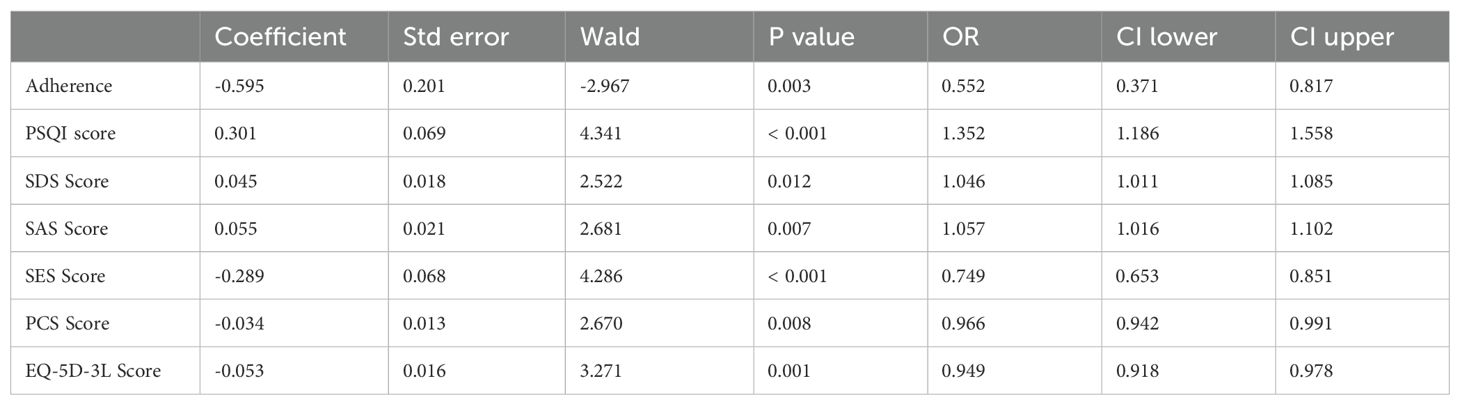The height and width of the screenshot is (405, 1460).
Task: Select the PSQI Wald value 4.341
Action: click(x=600, y=133)
